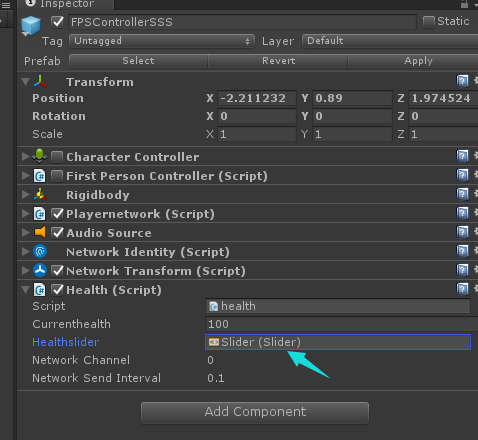Screen dimensions: 478x440
Task: Click the prefab Apply button
Action: (413, 61)
